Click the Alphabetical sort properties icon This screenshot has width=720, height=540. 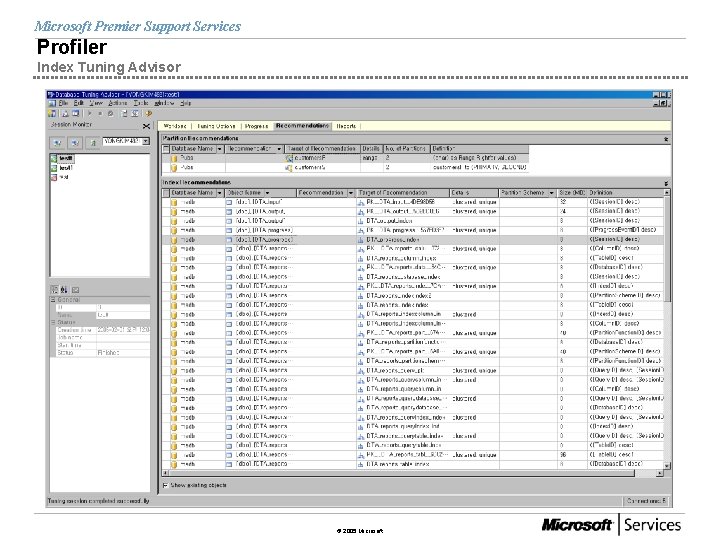(x=64, y=289)
